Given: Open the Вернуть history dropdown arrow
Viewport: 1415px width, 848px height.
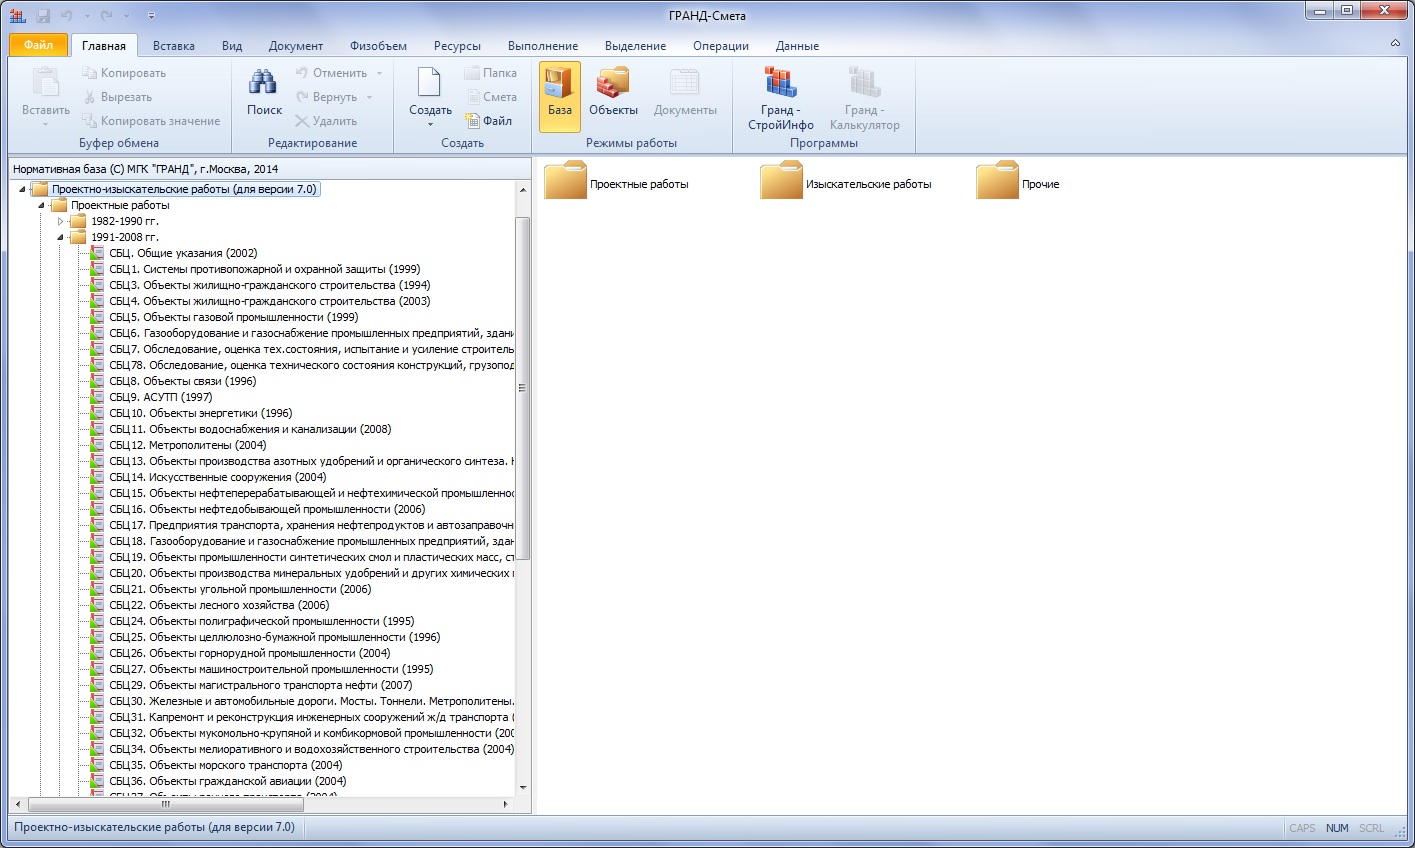Looking at the screenshot, I should coord(369,97).
